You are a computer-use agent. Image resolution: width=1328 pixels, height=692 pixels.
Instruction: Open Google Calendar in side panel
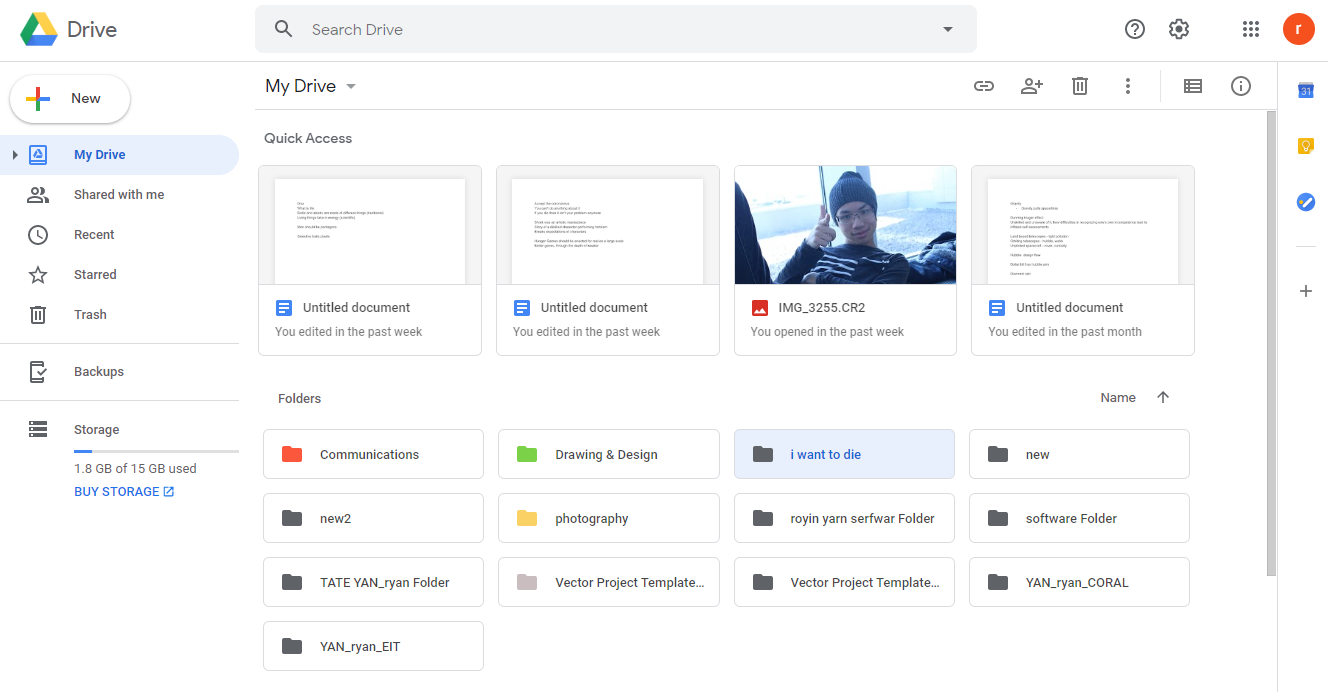1305,91
